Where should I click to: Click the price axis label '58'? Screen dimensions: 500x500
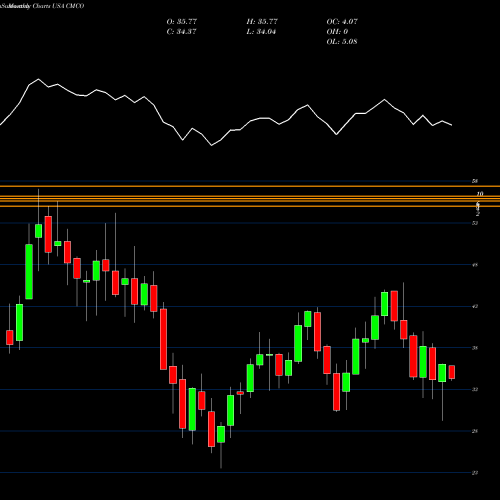click(475, 181)
